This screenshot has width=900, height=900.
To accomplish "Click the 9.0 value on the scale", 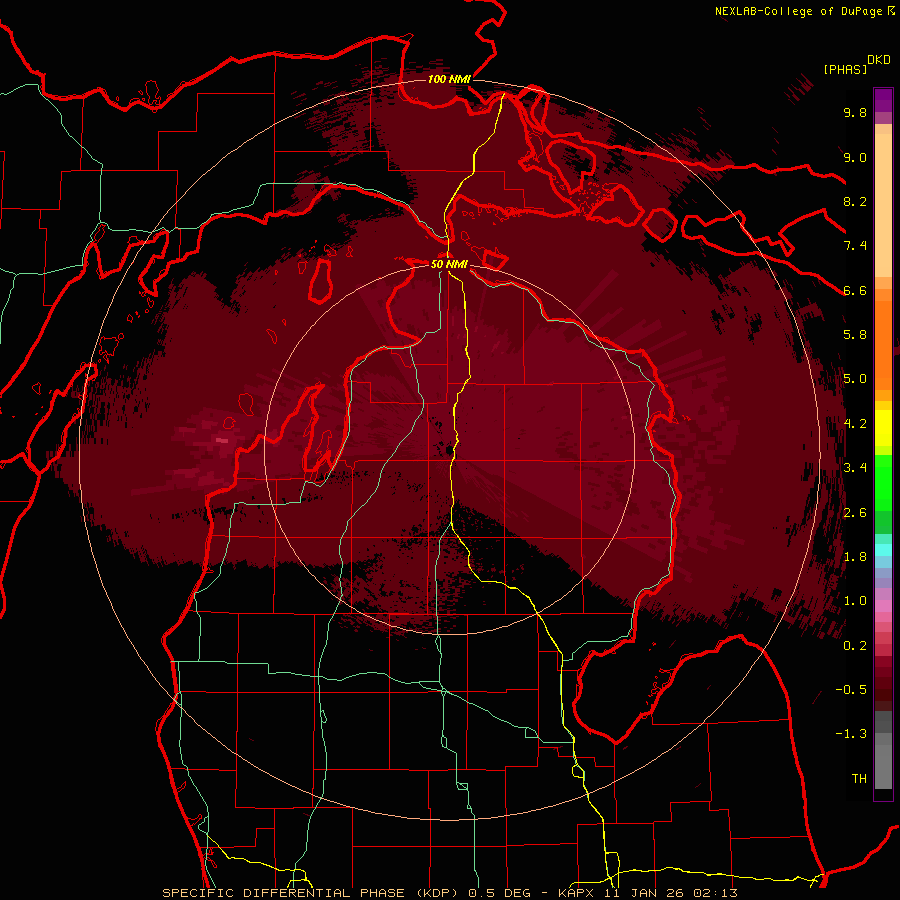I will click(x=855, y=157).
